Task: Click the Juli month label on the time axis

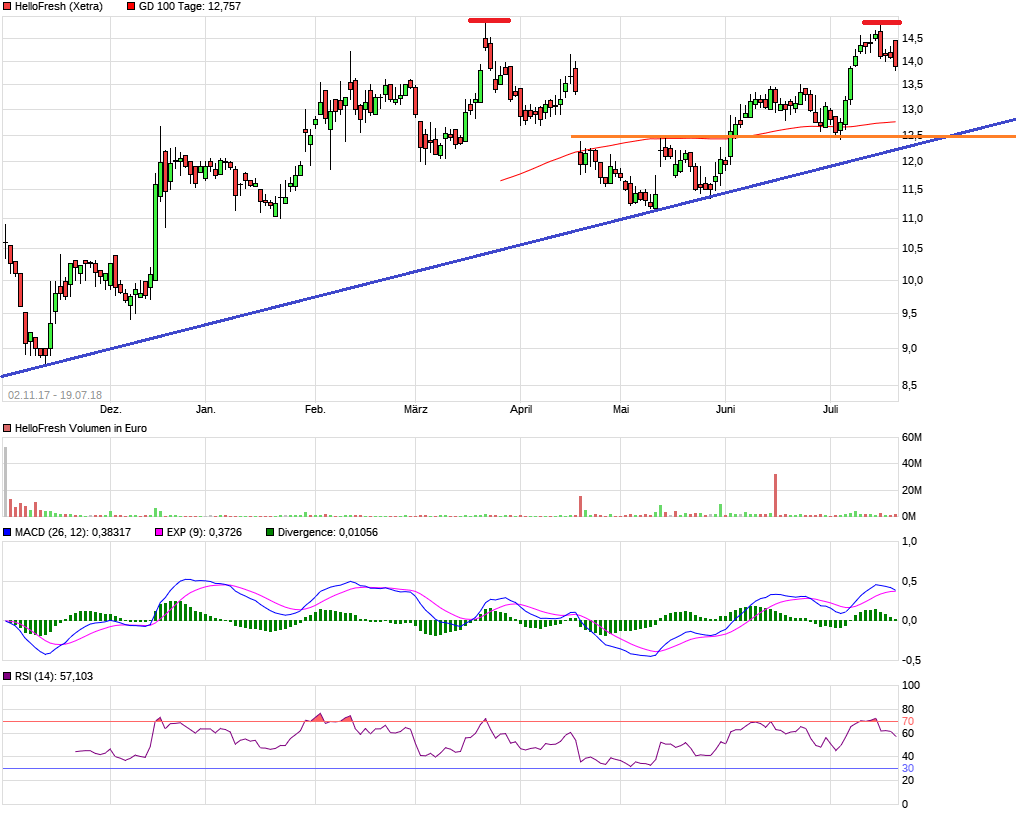Action: click(x=829, y=409)
